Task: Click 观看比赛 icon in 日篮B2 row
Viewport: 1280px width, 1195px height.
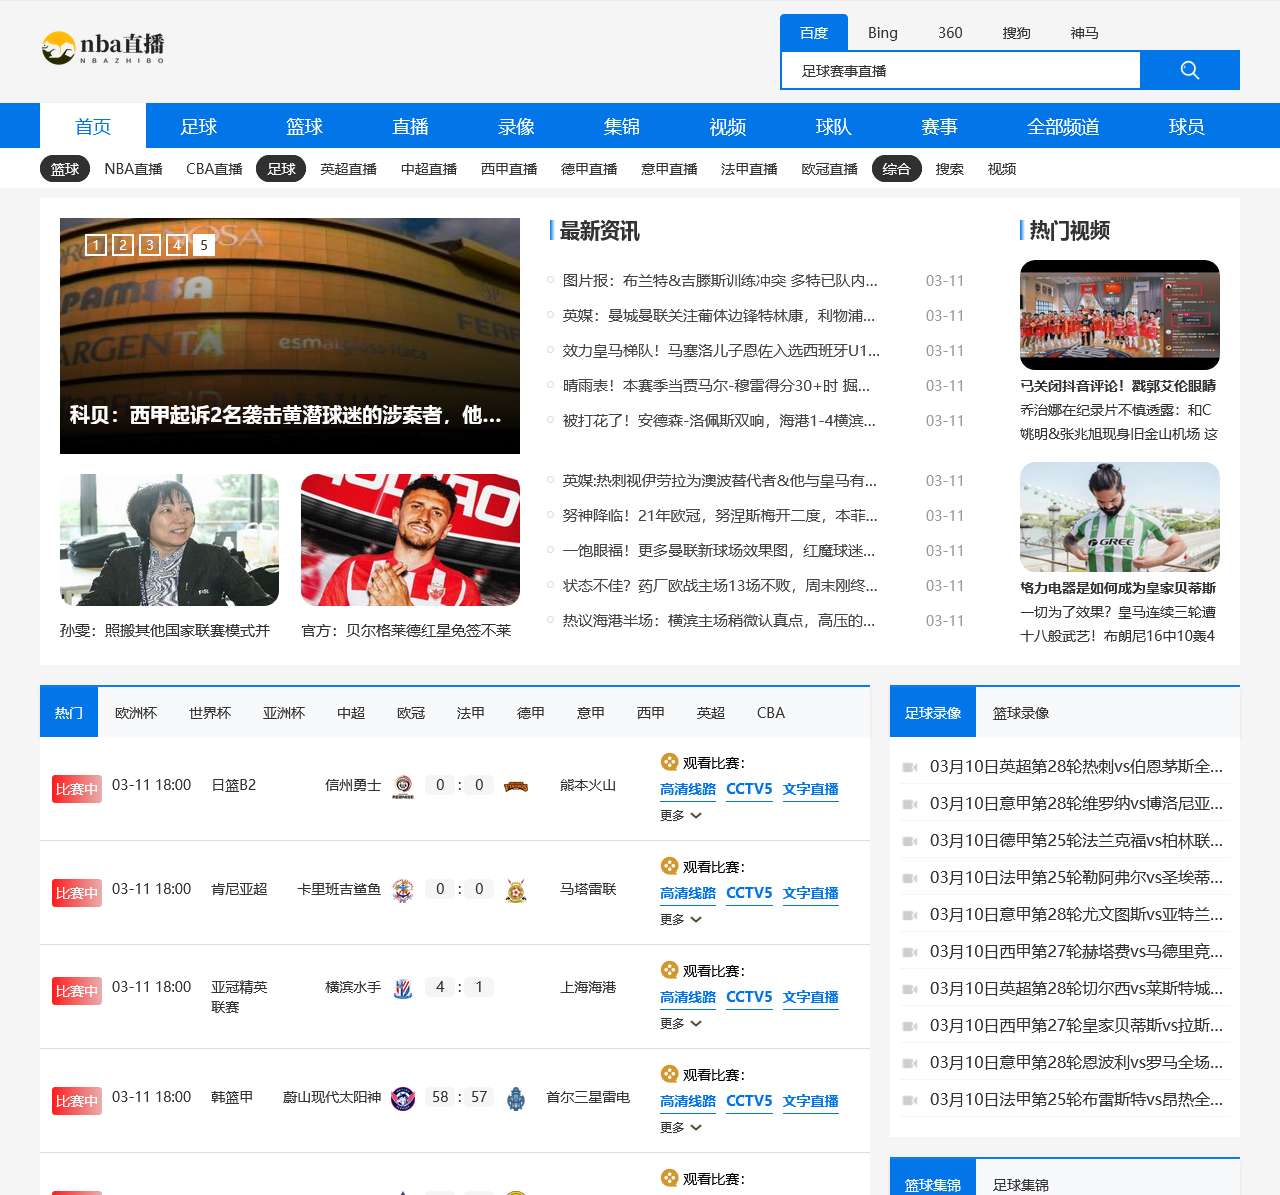Action: 669,762
